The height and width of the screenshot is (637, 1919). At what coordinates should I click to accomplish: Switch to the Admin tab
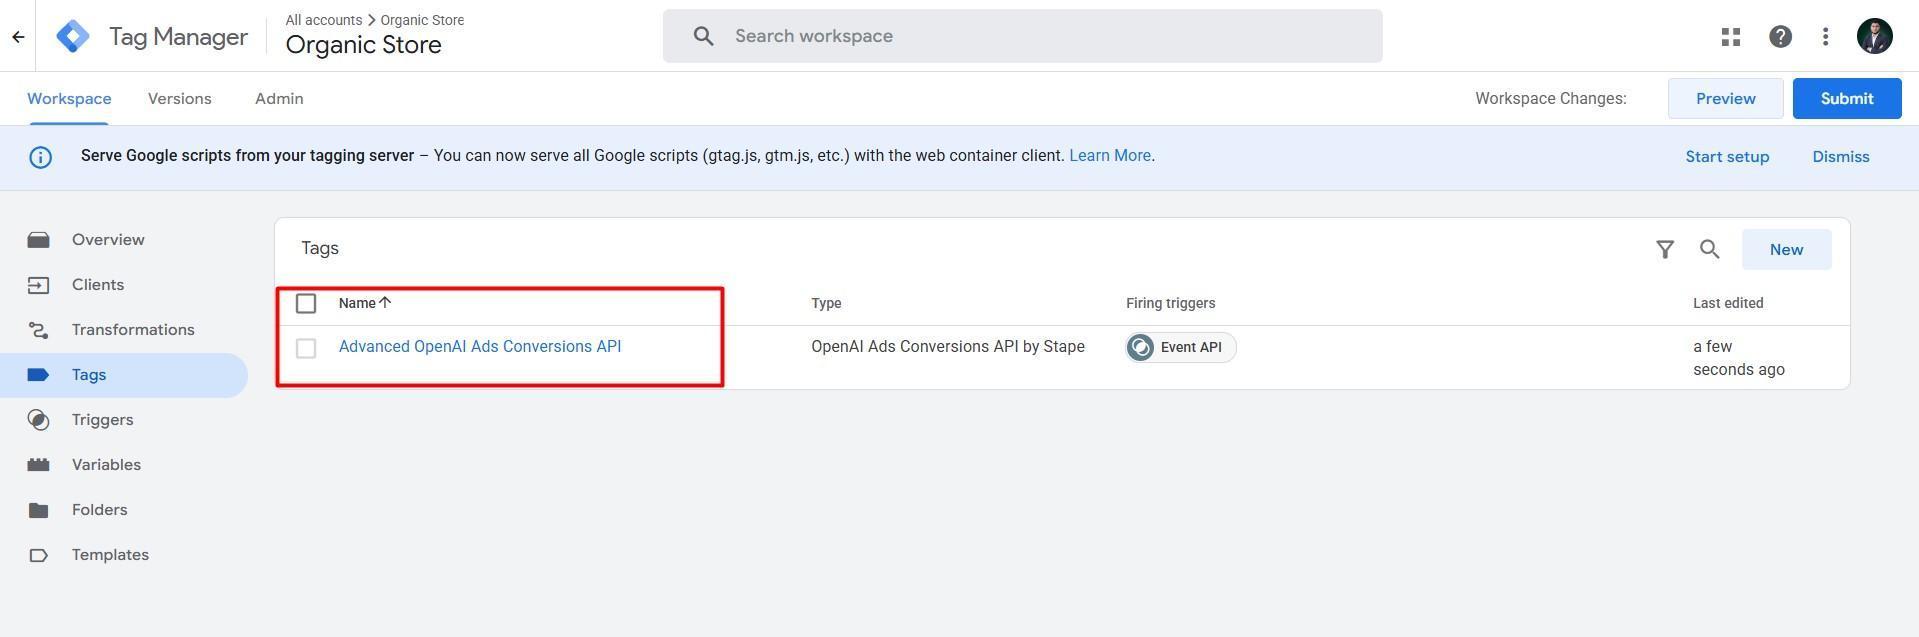[x=279, y=99]
